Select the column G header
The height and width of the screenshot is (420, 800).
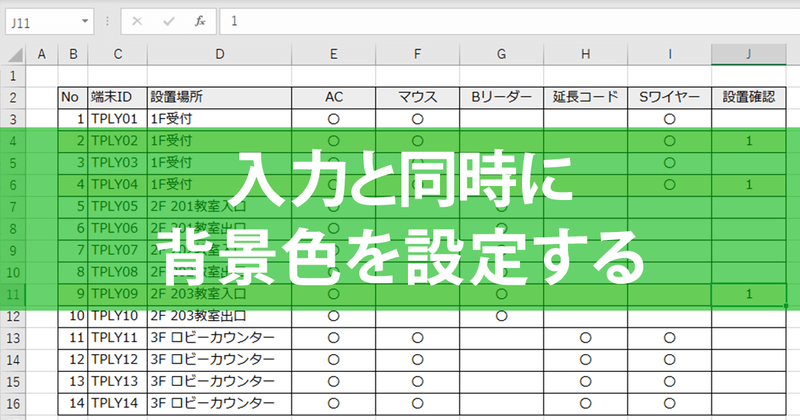(502, 54)
